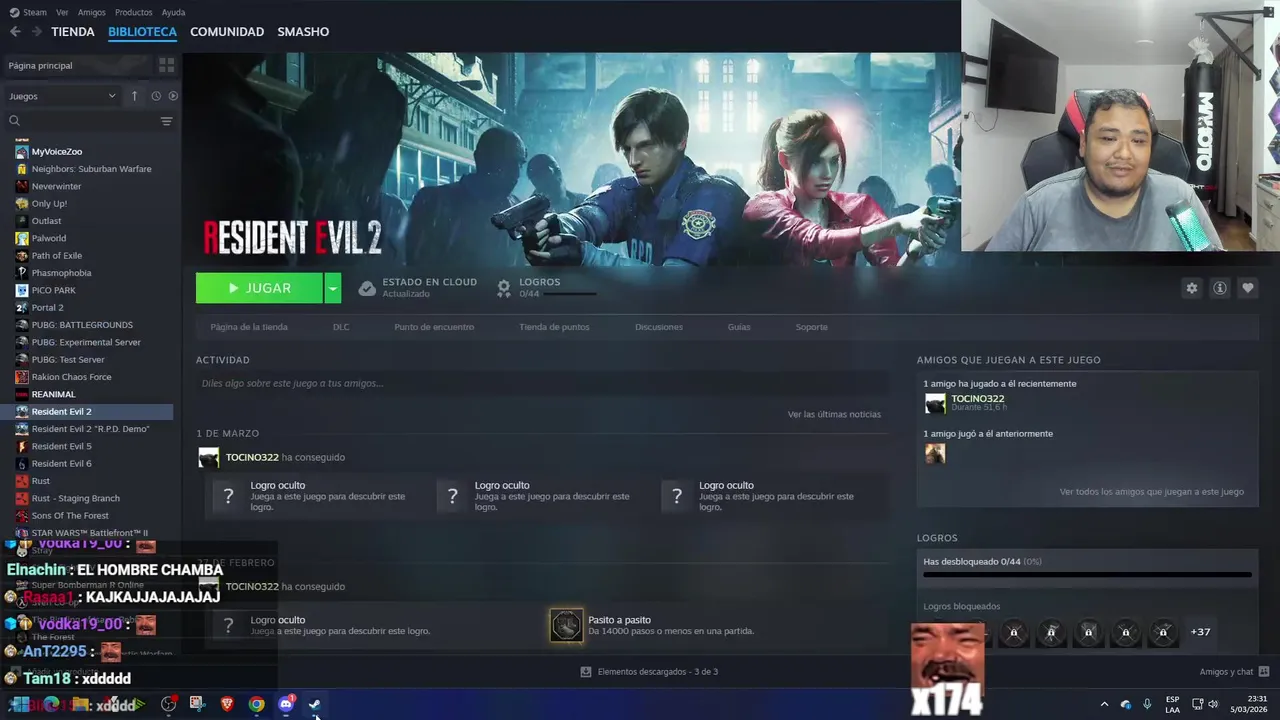Open Página de la tienda link
The height and width of the screenshot is (720, 1280).
(x=249, y=327)
